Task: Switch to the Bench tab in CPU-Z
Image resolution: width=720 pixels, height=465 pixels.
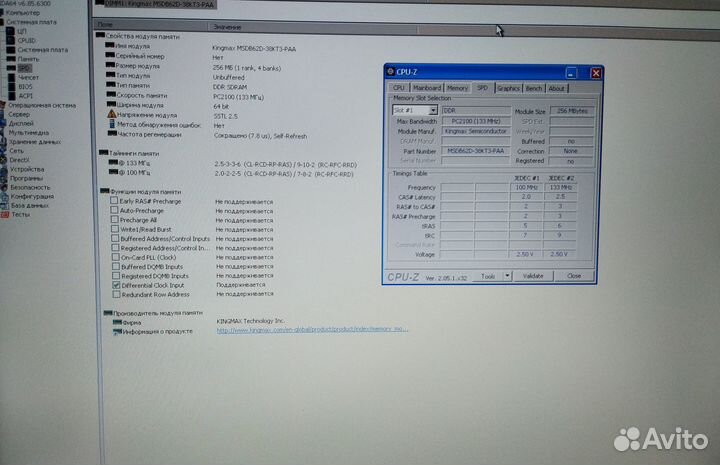Action: coord(534,88)
